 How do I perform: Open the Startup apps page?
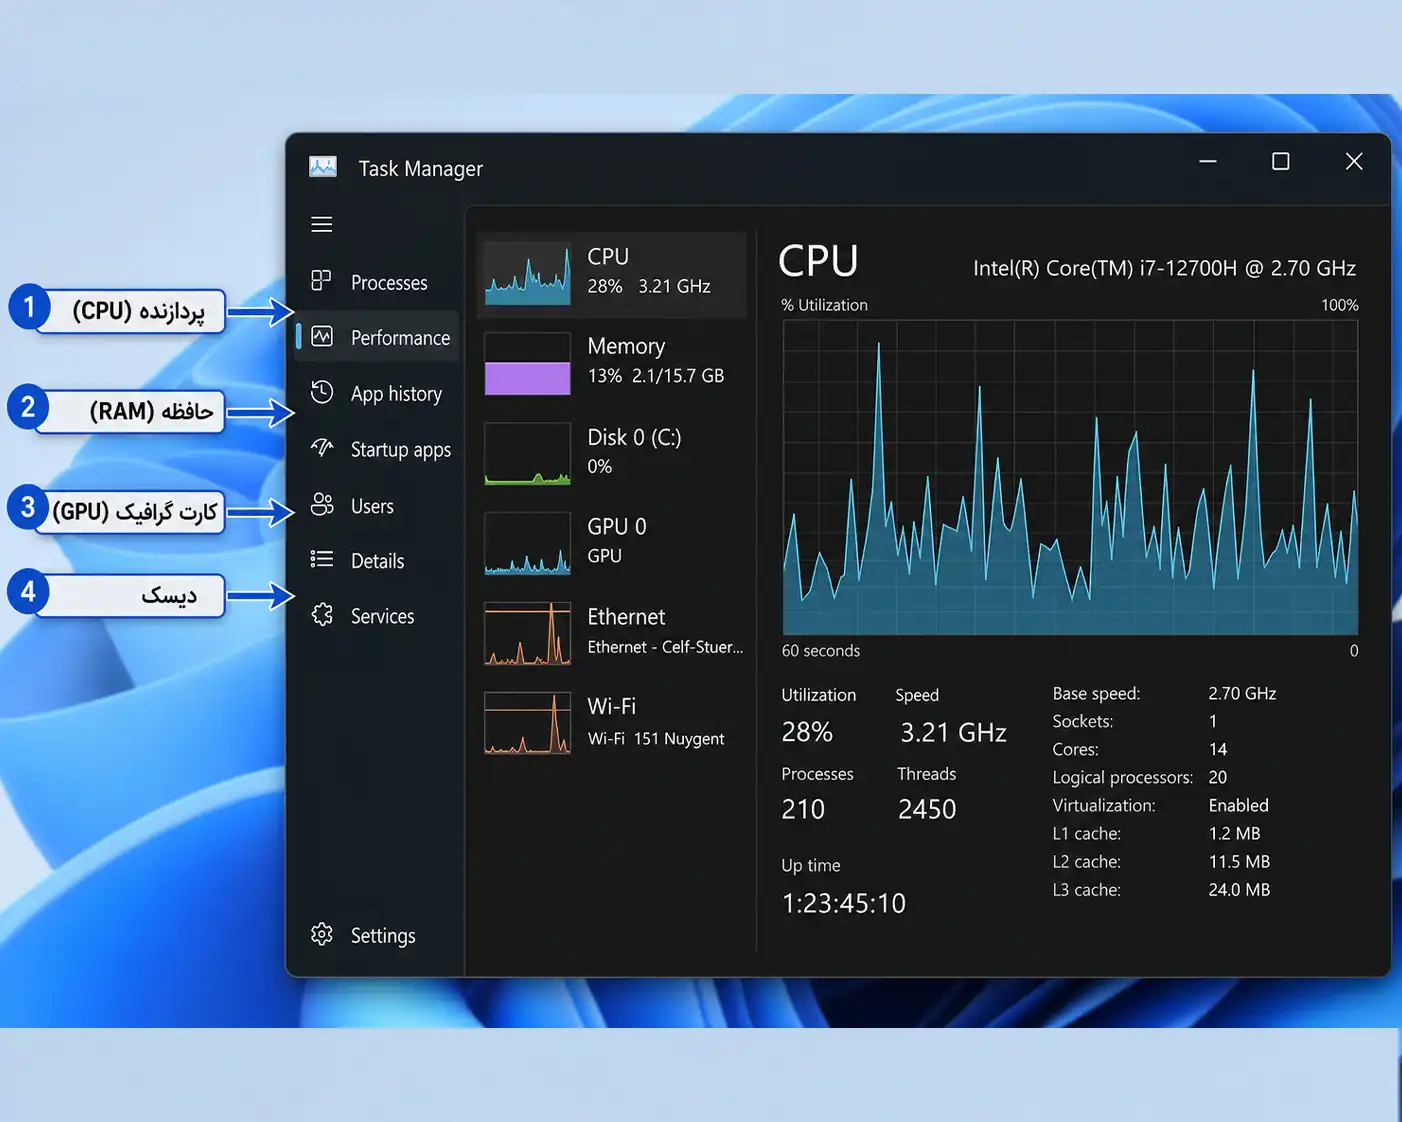click(x=400, y=450)
